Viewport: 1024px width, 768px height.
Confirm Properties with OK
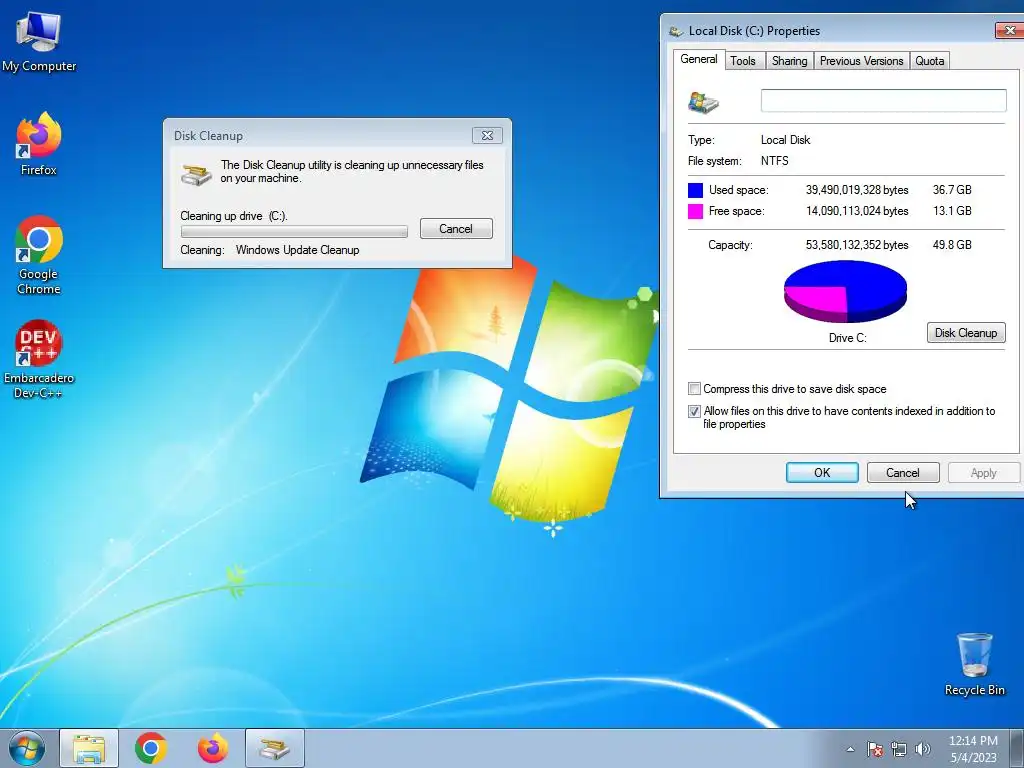pos(822,473)
